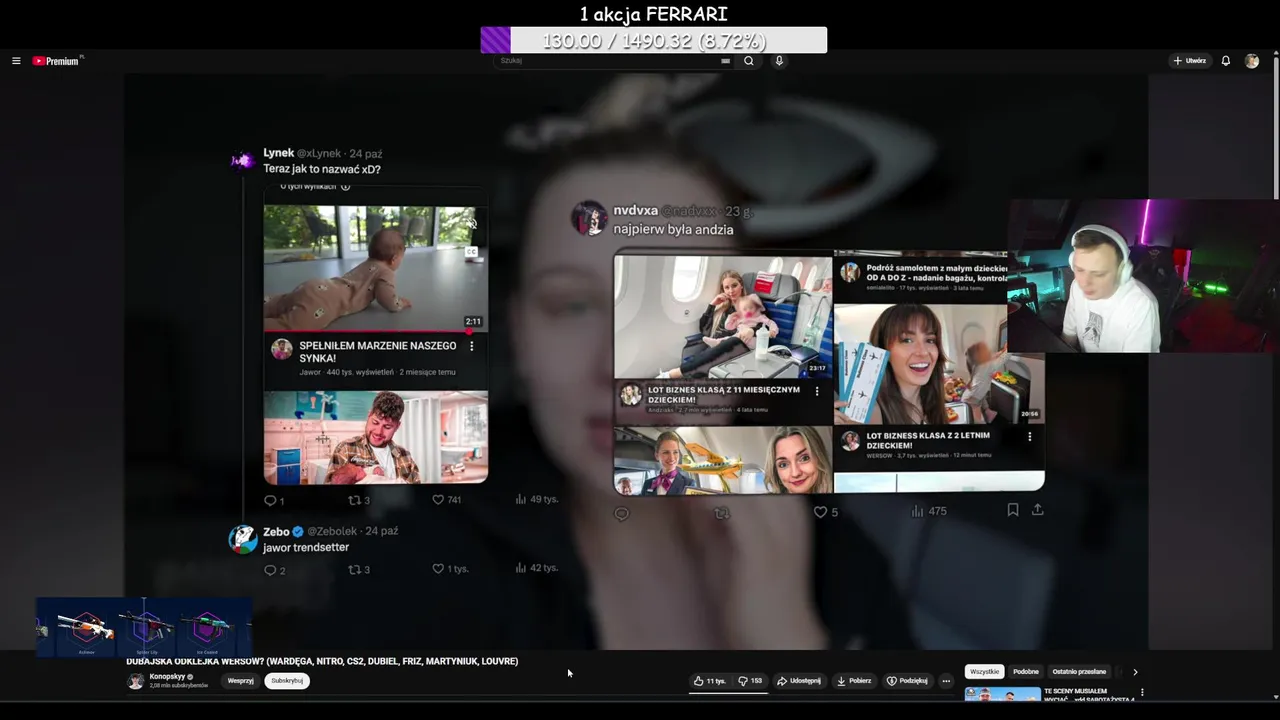The image size is (1280, 720).
Task: Click views icon showing 475
Action: tap(917, 511)
